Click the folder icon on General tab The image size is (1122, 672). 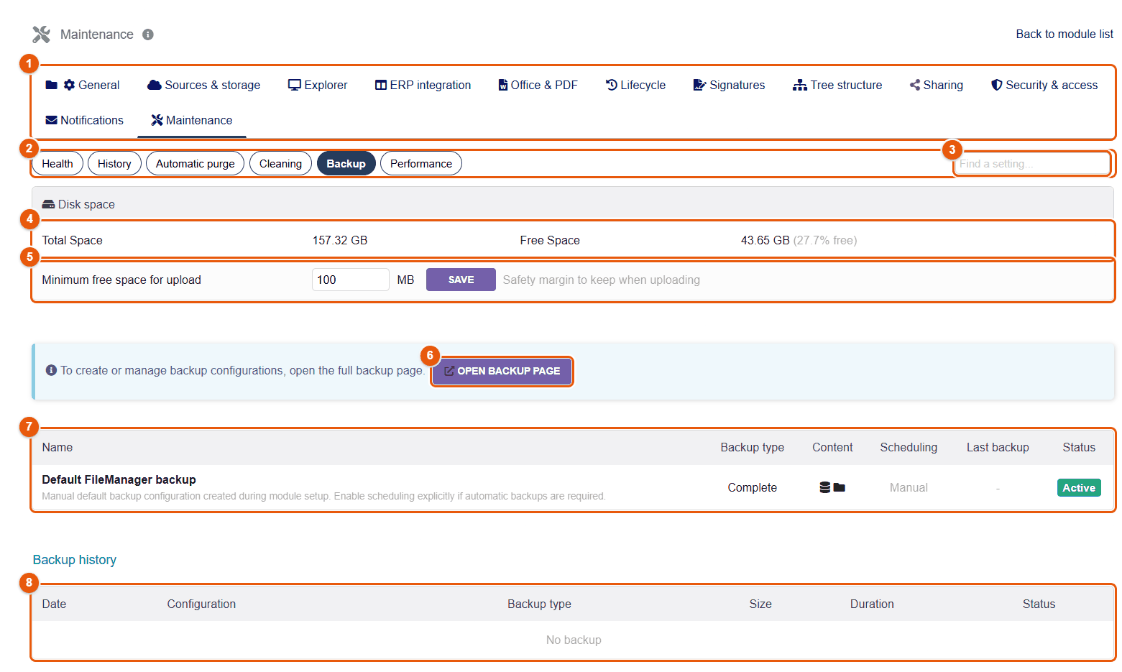(52, 85)
